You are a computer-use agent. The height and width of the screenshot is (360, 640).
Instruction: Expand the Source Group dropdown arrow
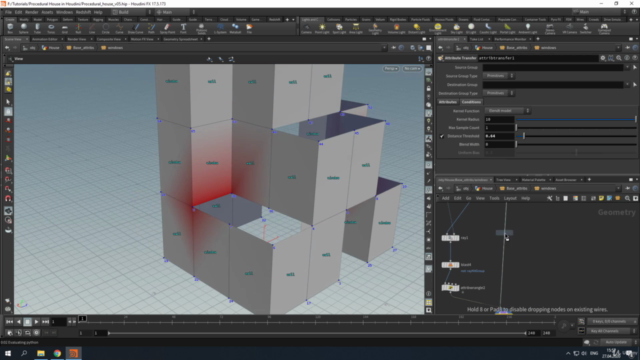tap(627, 67)
